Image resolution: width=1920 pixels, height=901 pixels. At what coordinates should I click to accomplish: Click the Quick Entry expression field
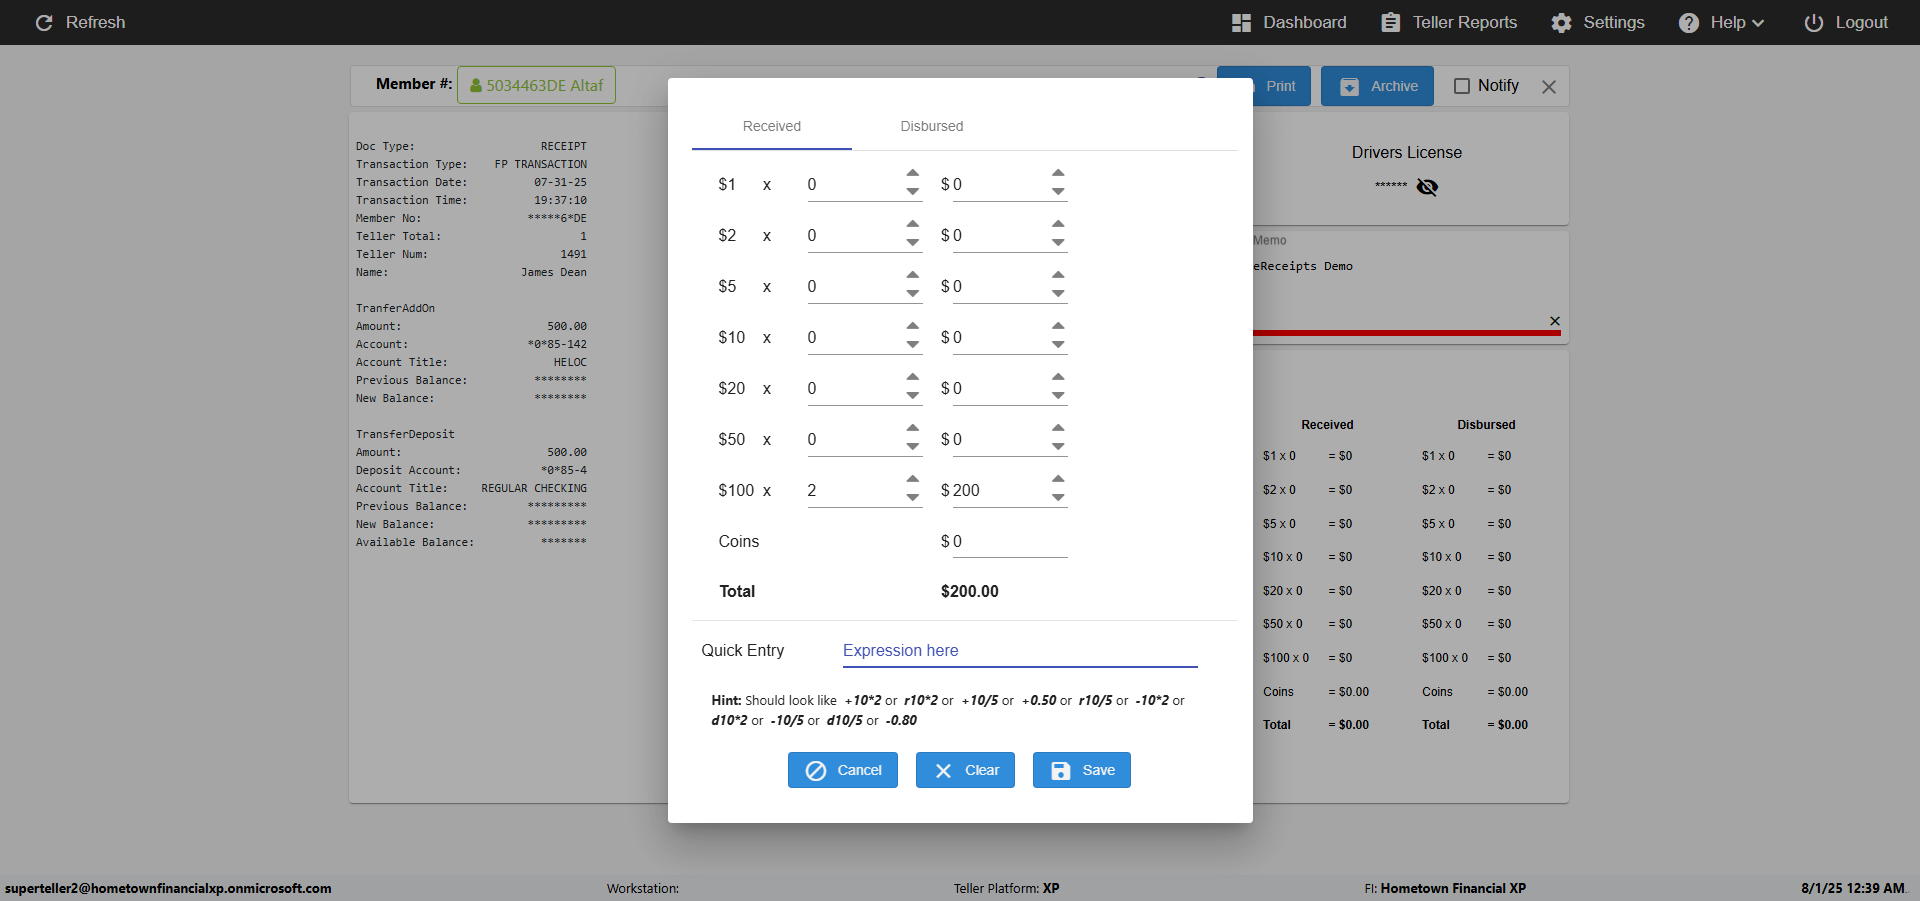[x=1020, y=650]
